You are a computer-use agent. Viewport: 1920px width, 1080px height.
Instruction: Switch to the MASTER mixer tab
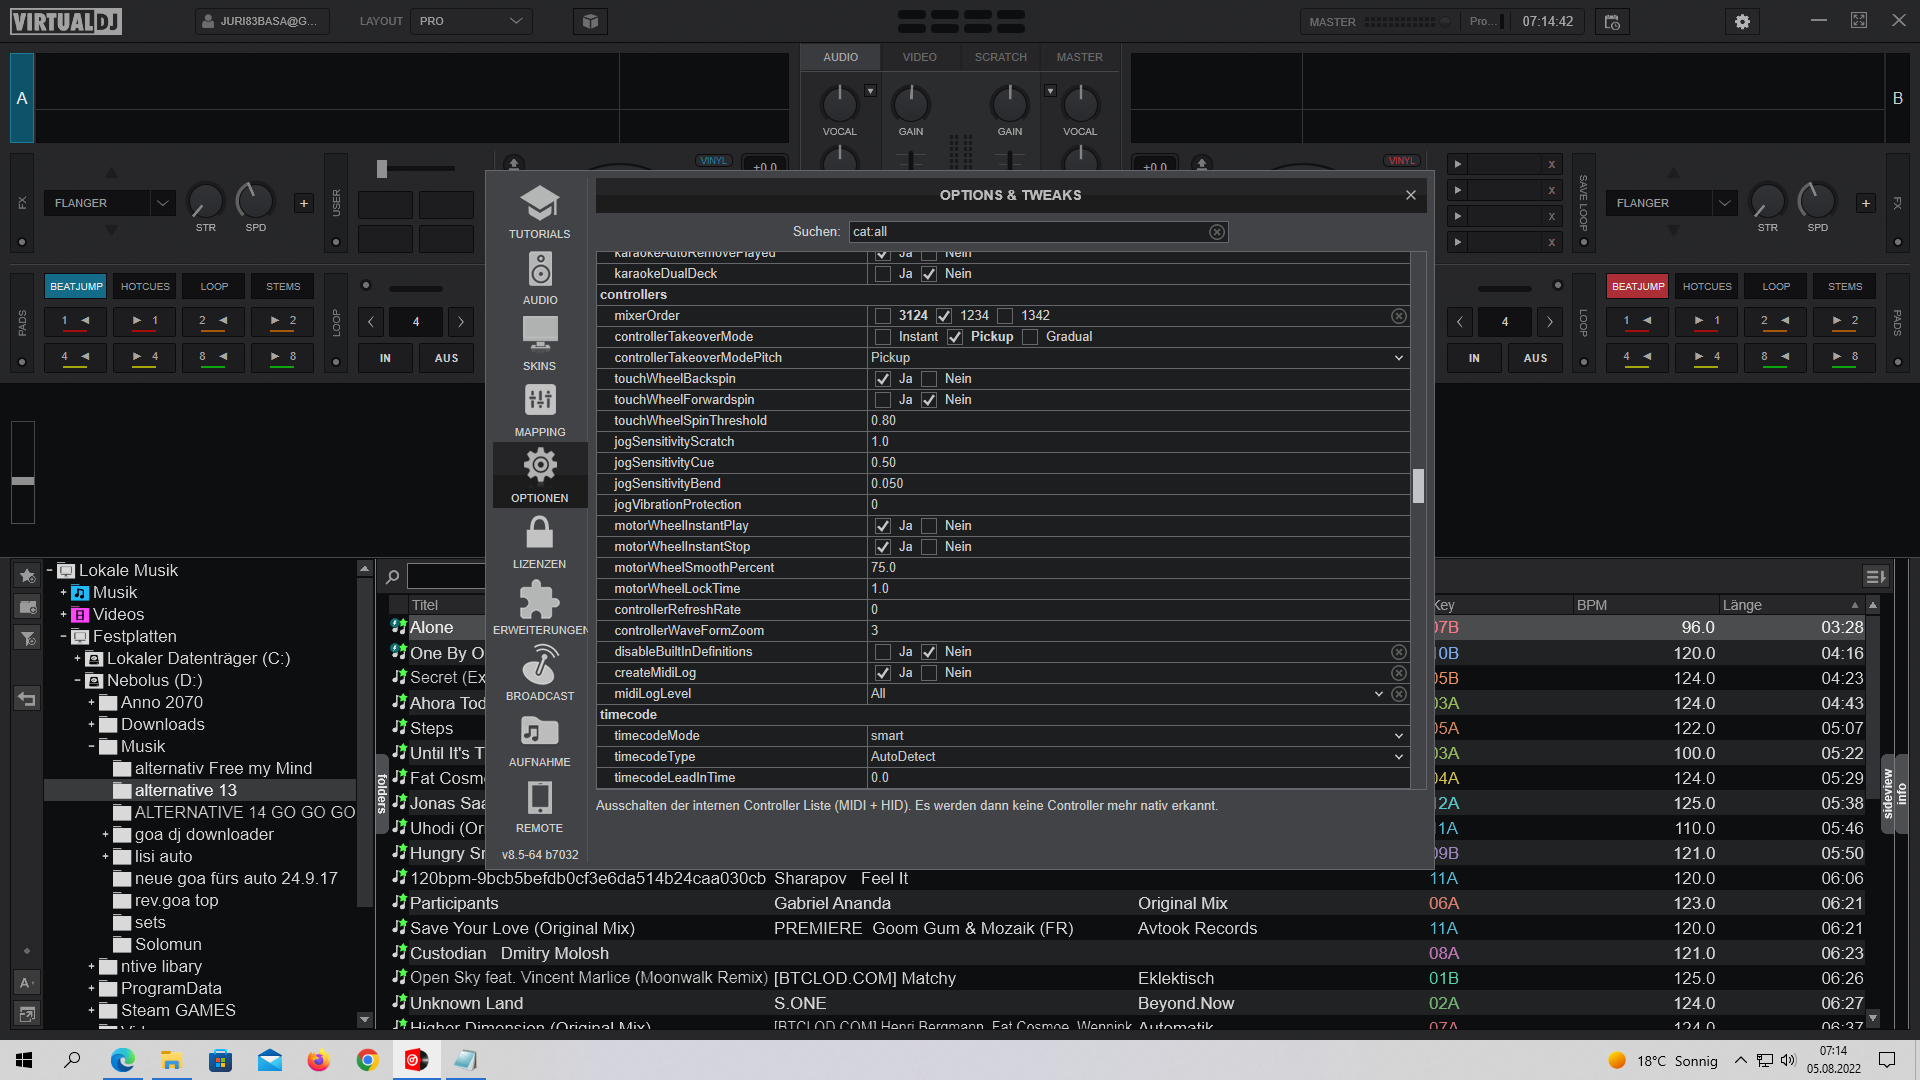pyautogui.click(x=1079, y=57)
